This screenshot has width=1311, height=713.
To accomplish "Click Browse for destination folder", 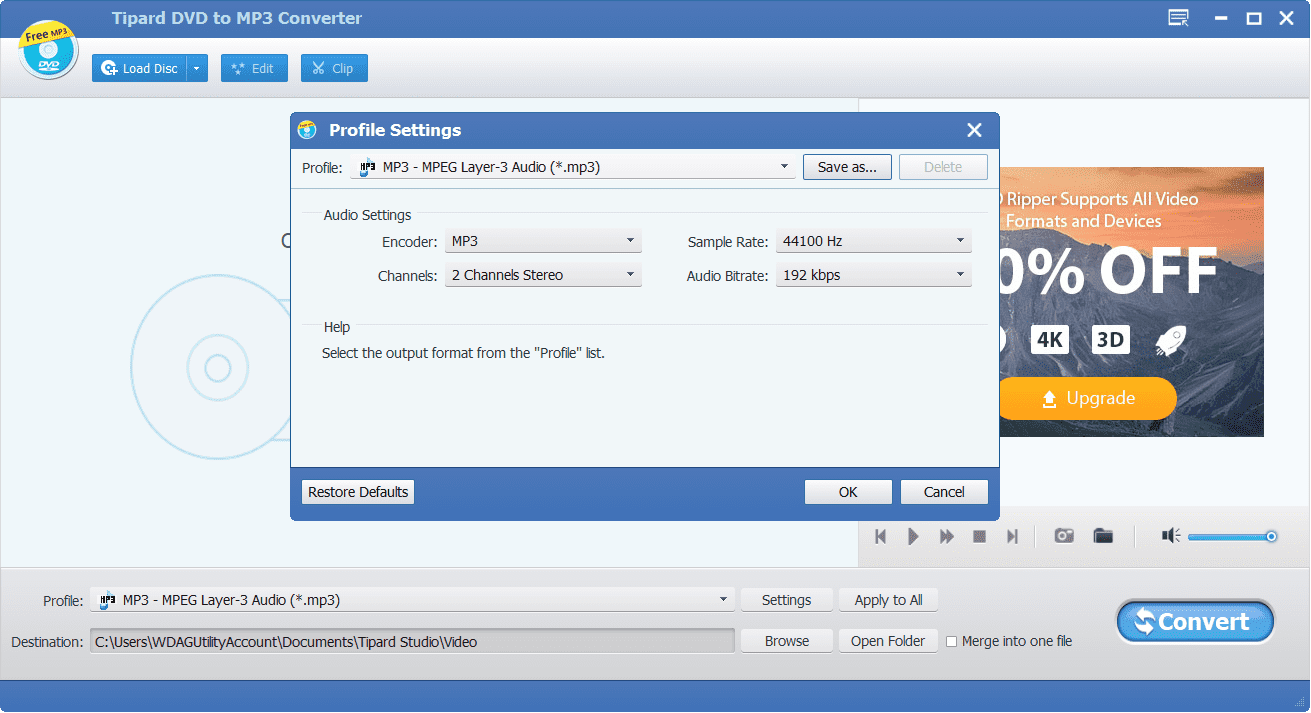I will click(x=787, y=641).
